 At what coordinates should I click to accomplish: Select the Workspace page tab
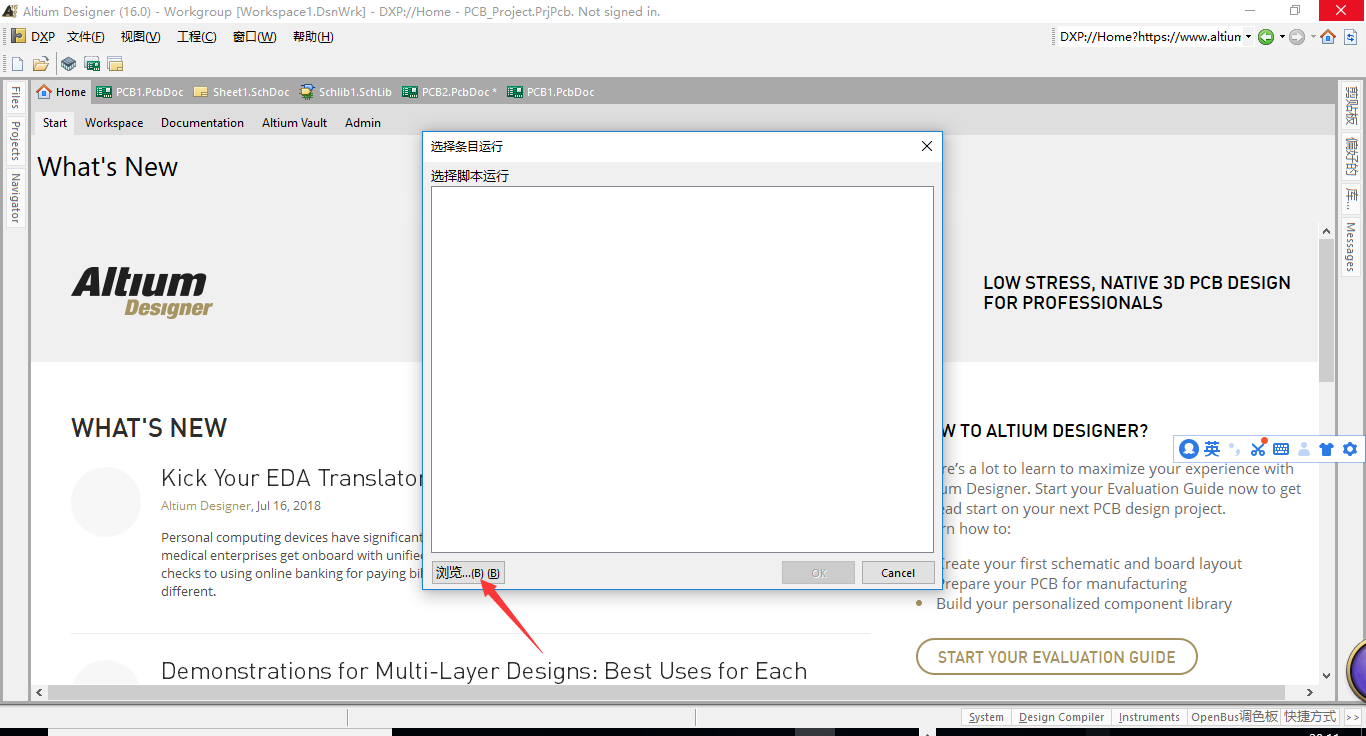[114, 123]
